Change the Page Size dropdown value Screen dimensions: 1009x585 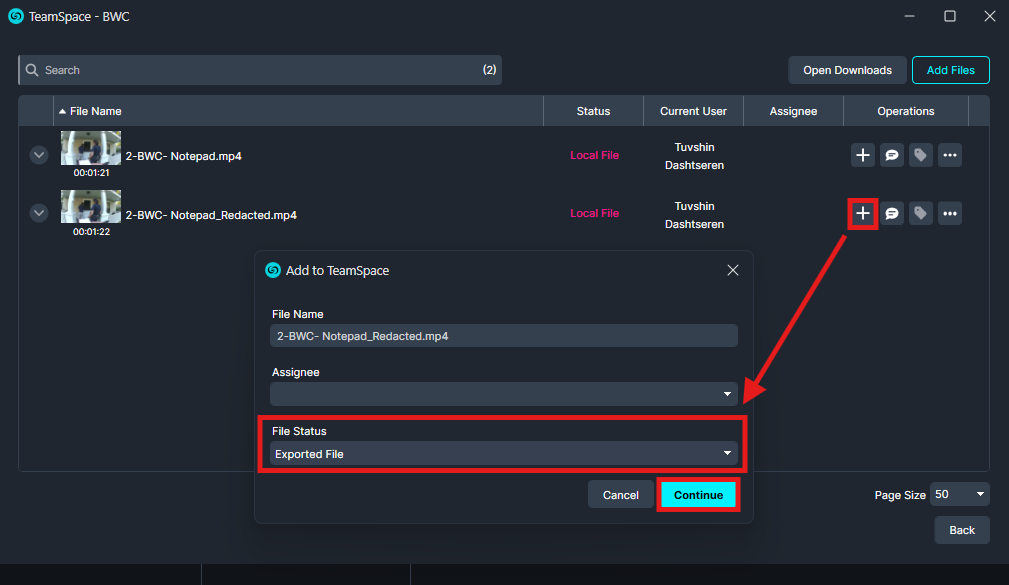(x=959, y=494)
